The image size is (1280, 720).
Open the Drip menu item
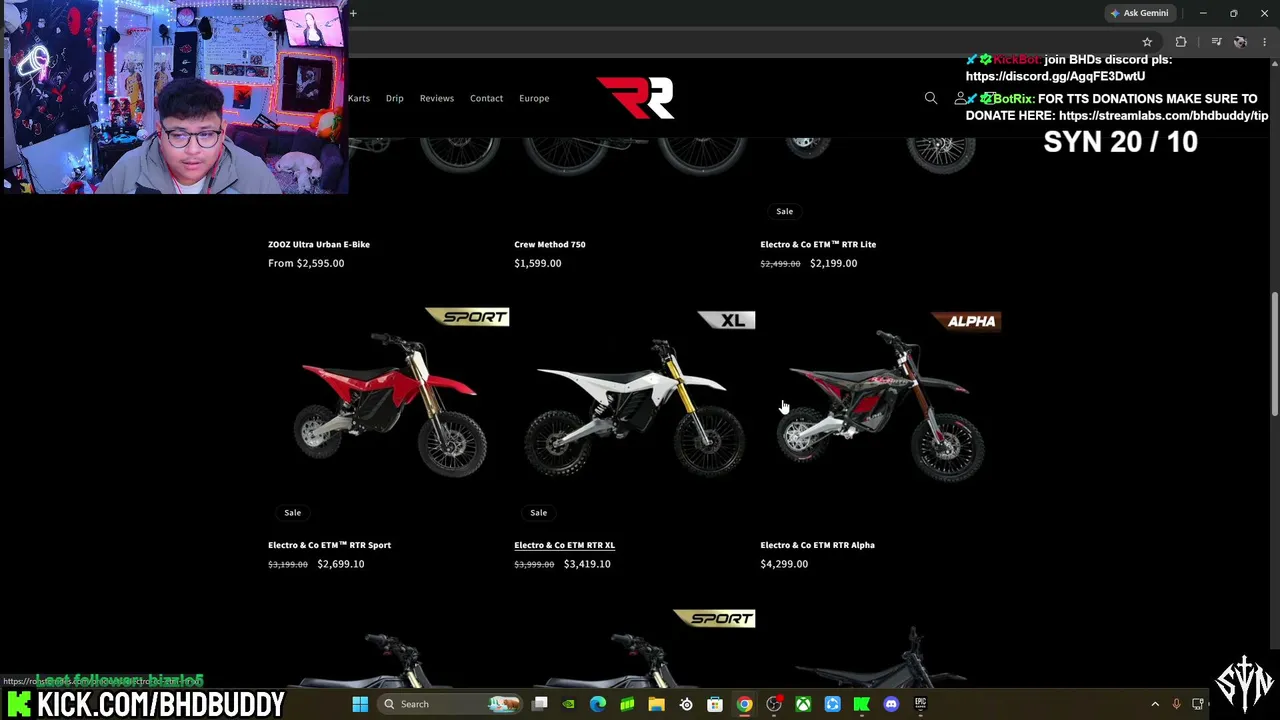coord(395,98)
